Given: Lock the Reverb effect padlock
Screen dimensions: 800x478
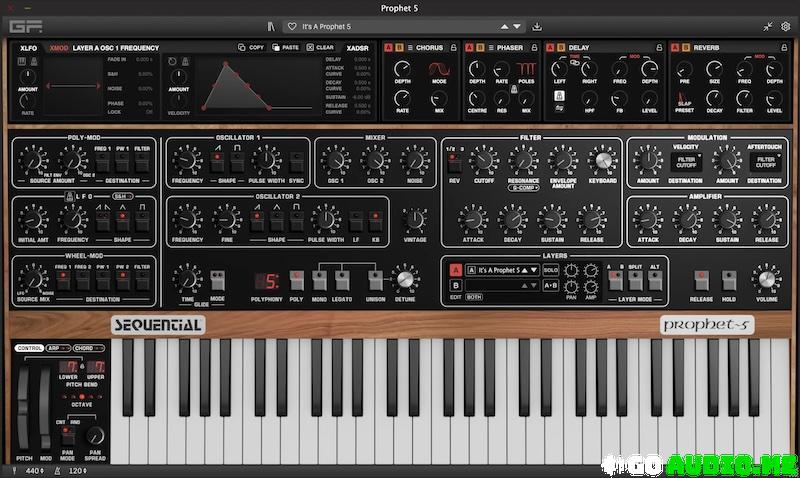Looking at the screenshot, I should click(x=784, y=47).
